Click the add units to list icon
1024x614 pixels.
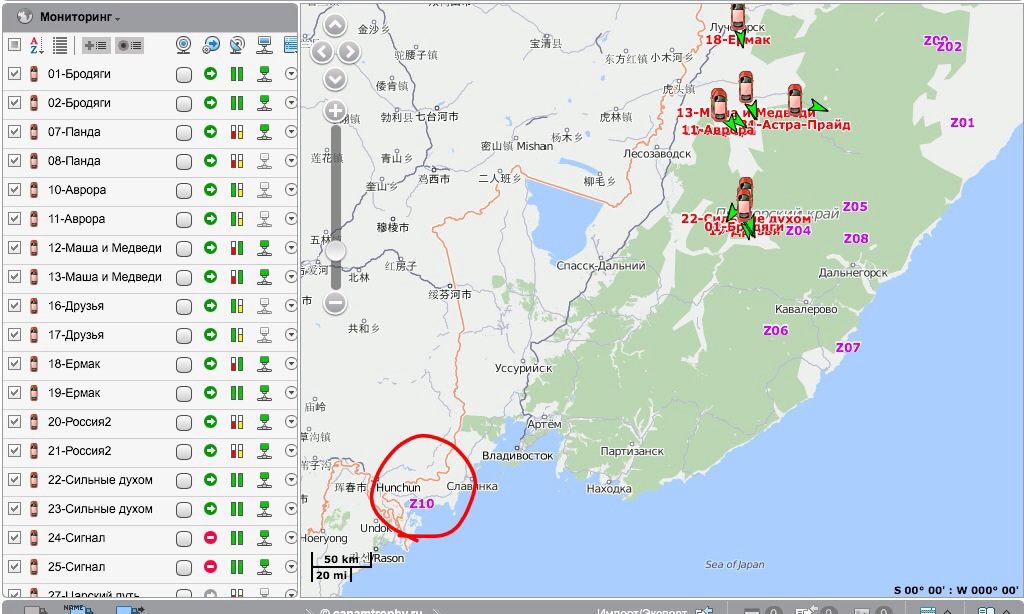coord(96,45)
